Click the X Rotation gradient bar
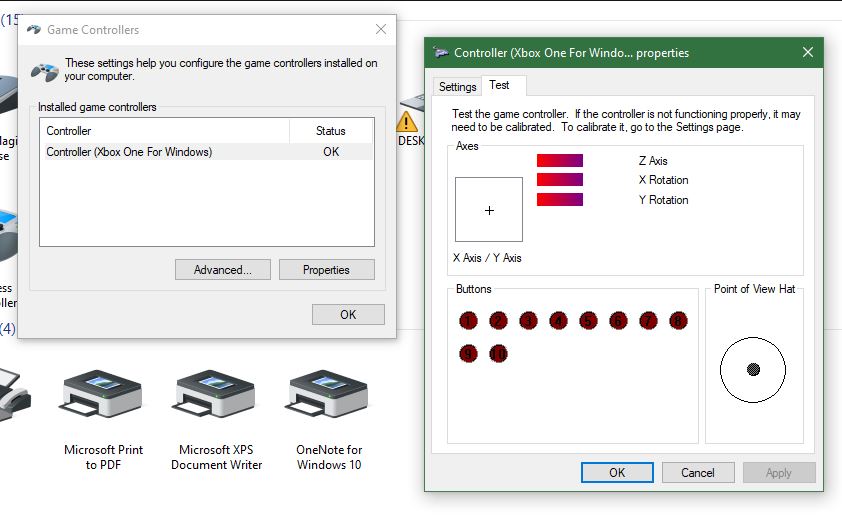 pos(560,179)
